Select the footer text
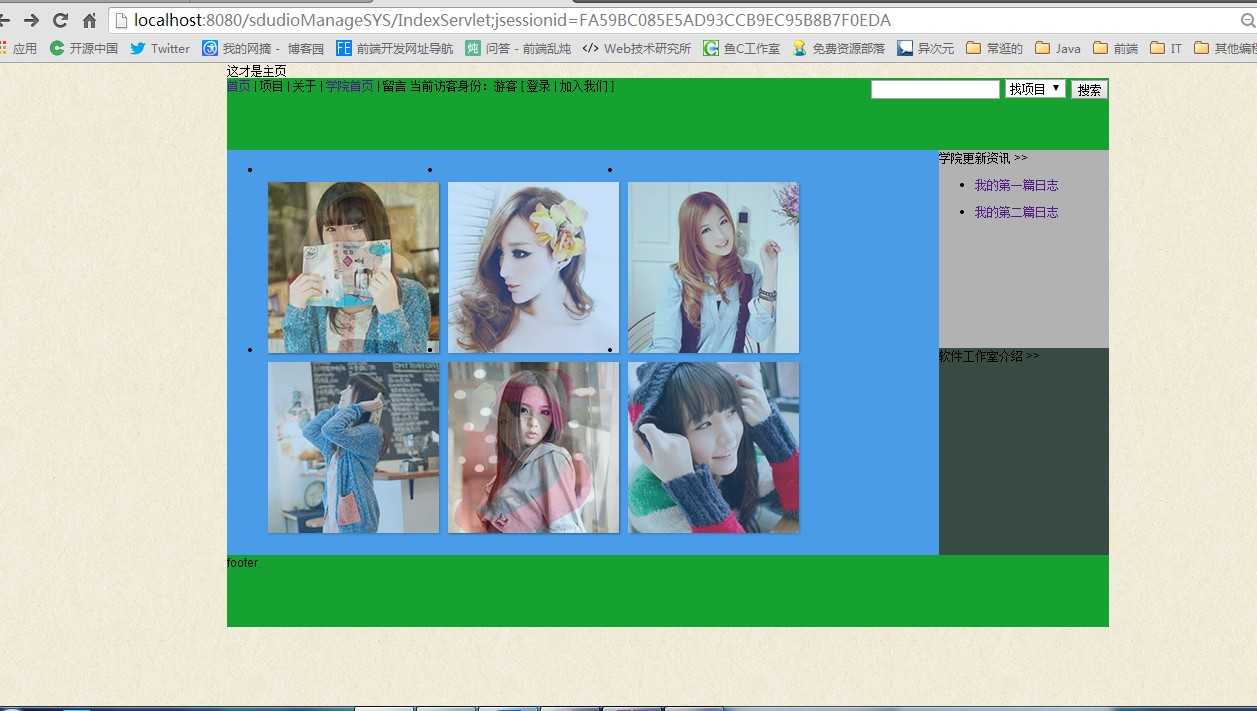 [x=242, y=562]
